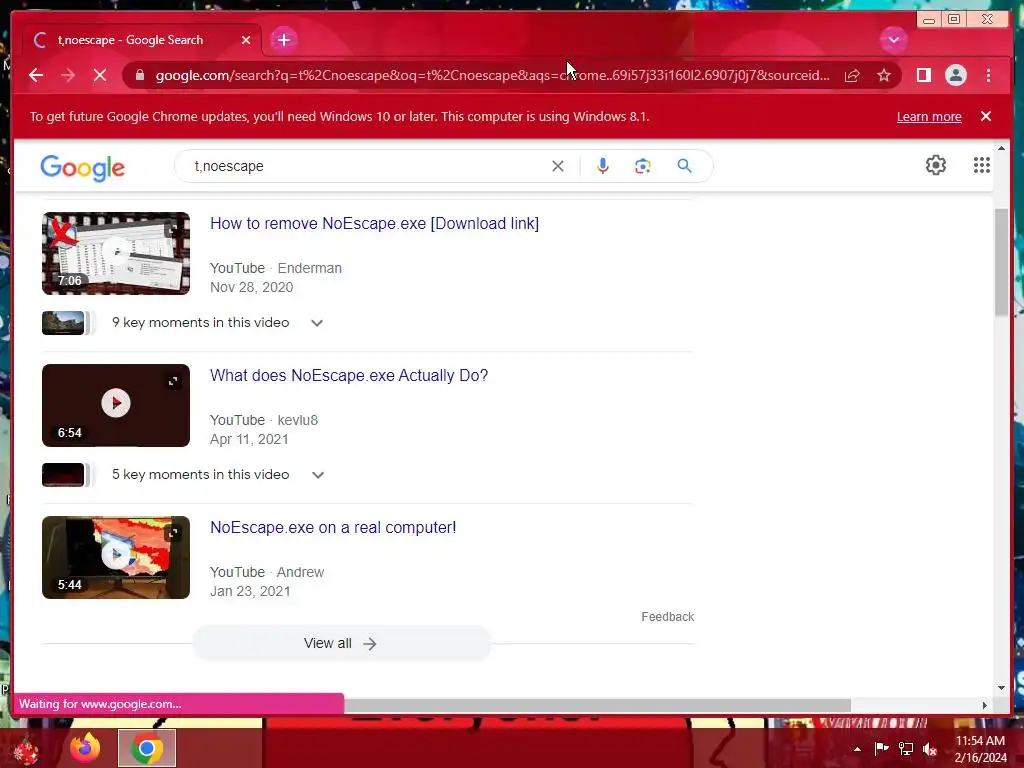Viewport: 1024px width, 768px height.
Task: Open the Chrome profile avatar menu
Action: tap(955, 76)
